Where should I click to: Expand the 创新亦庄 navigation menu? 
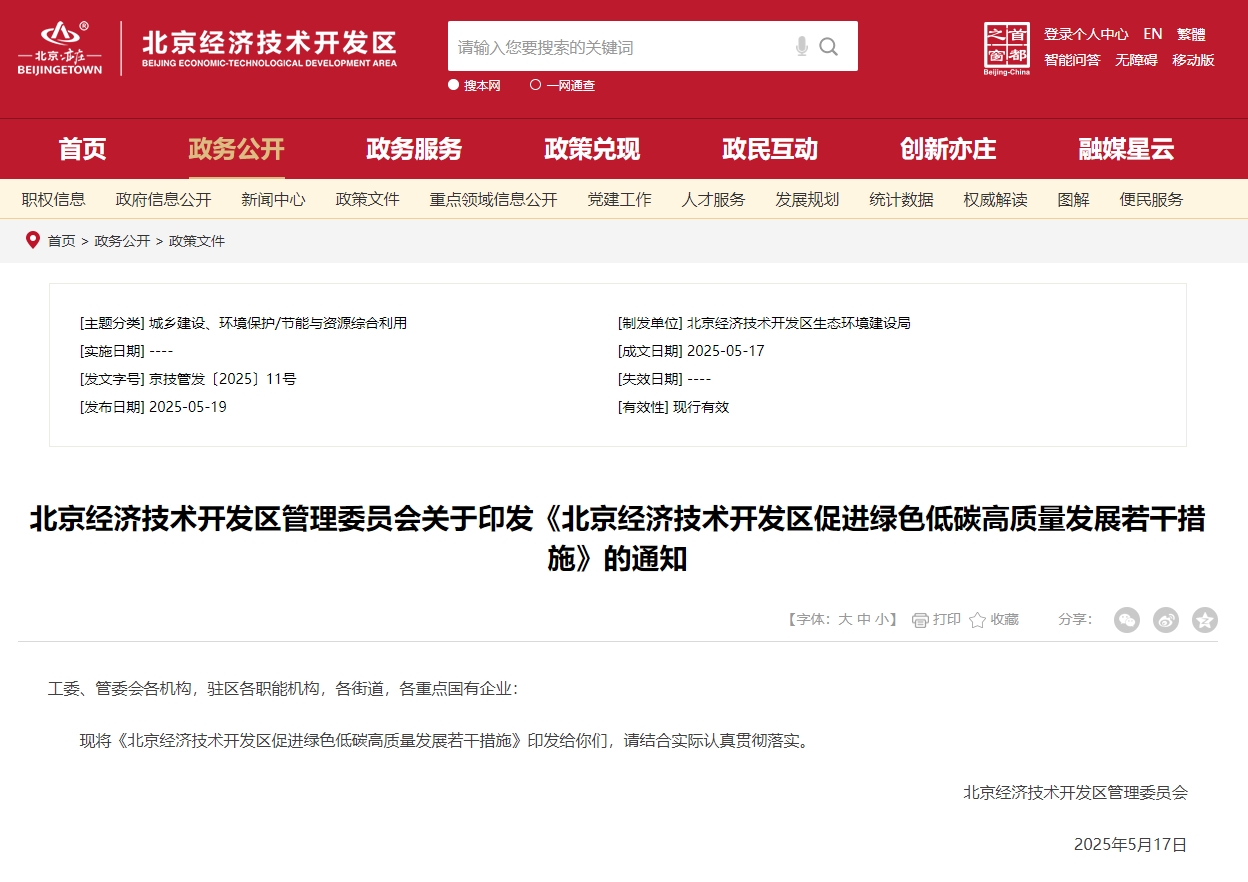point(947,148)
